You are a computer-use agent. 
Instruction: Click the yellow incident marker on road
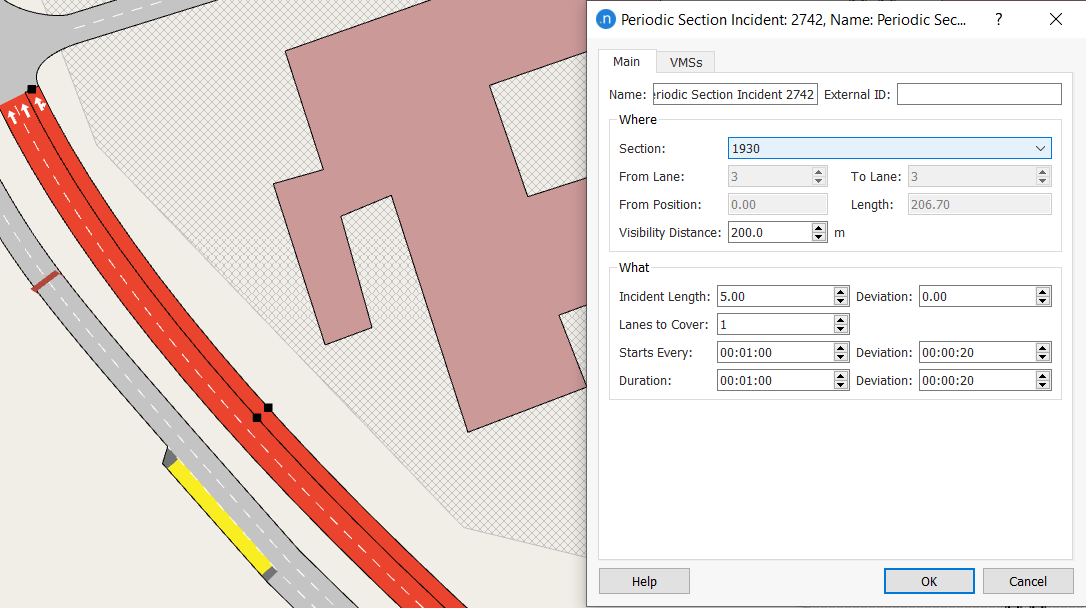point(220,516)
